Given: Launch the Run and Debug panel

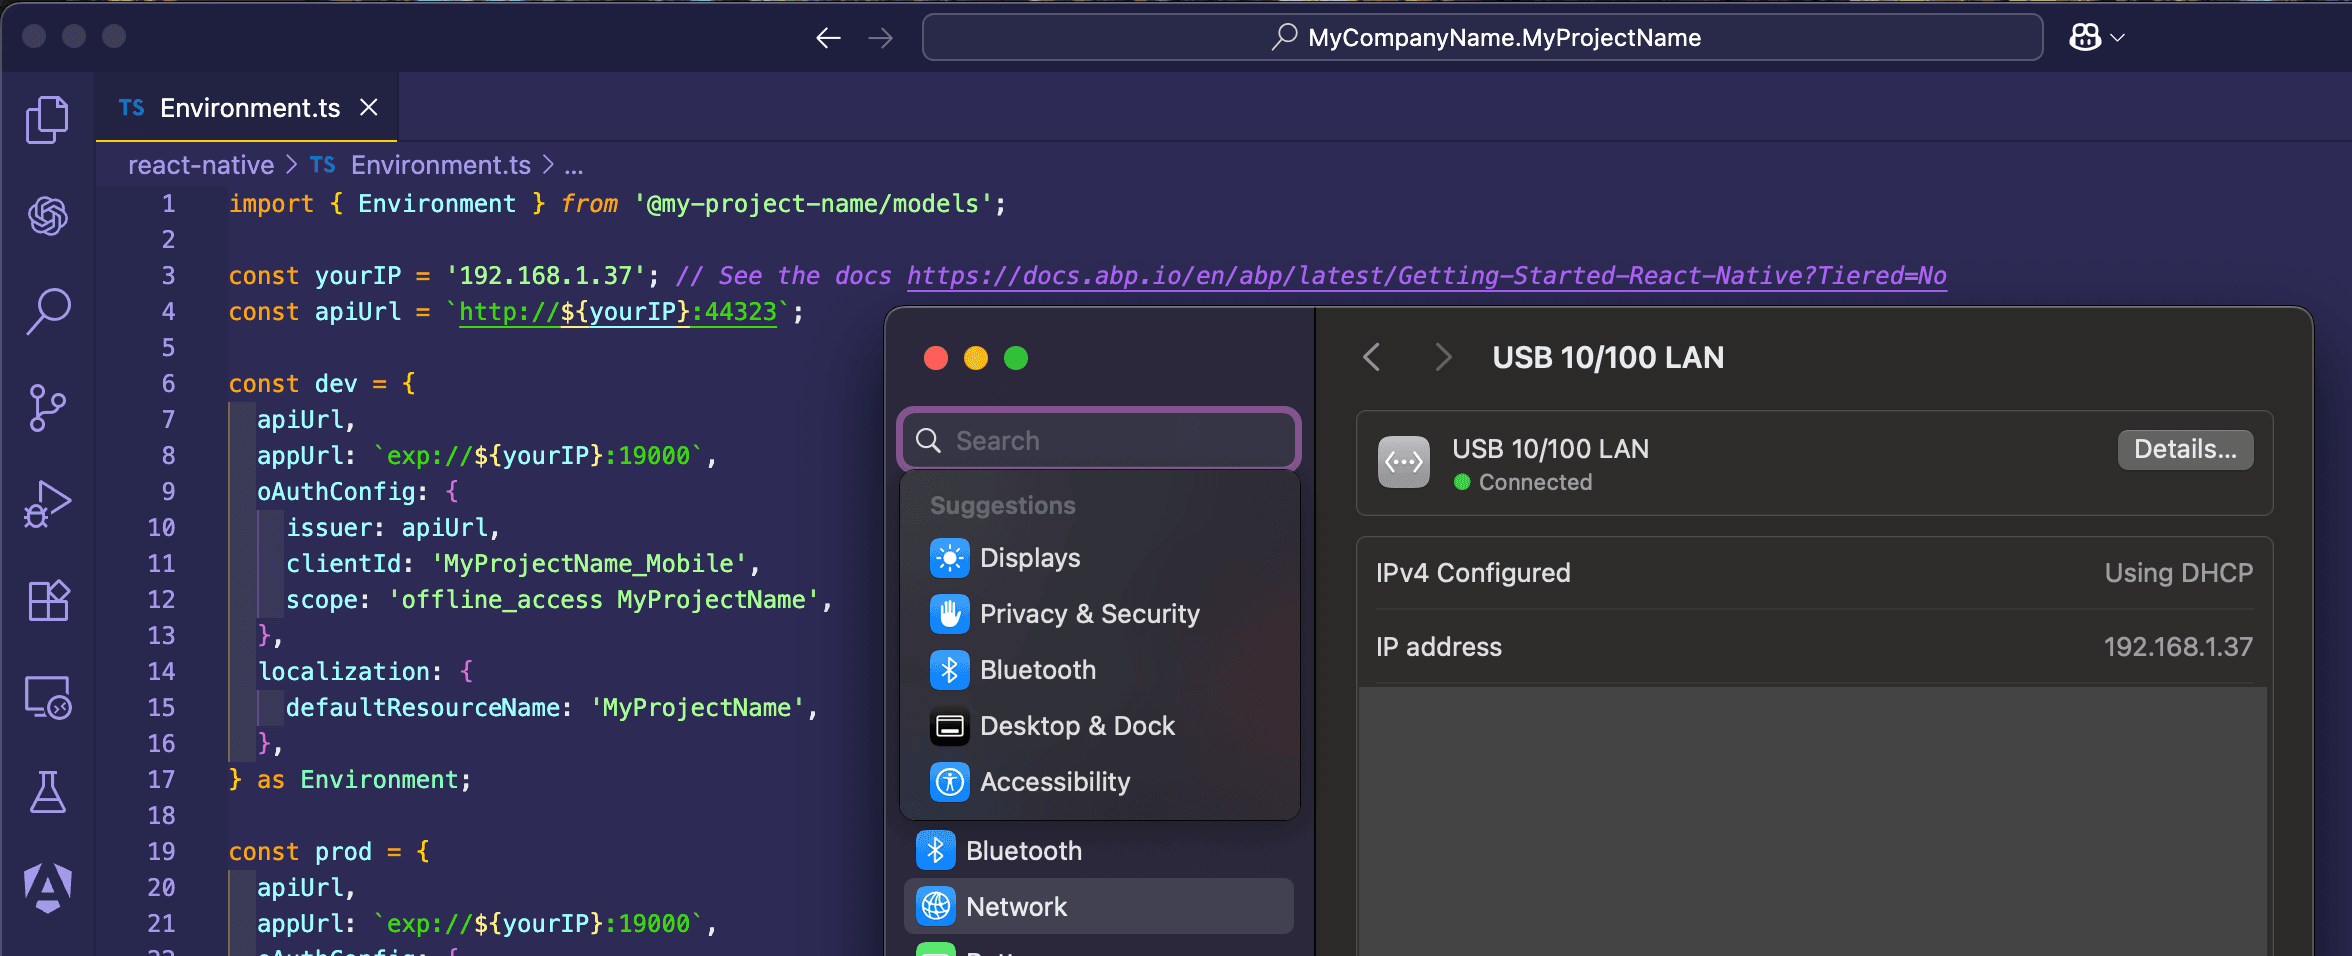Looking at the screenshot, I should coord(46,503).
